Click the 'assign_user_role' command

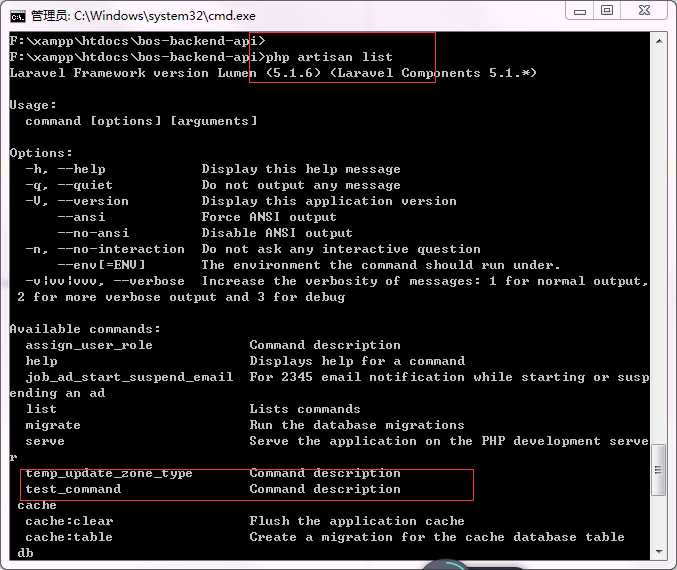[x=89, y=345]
